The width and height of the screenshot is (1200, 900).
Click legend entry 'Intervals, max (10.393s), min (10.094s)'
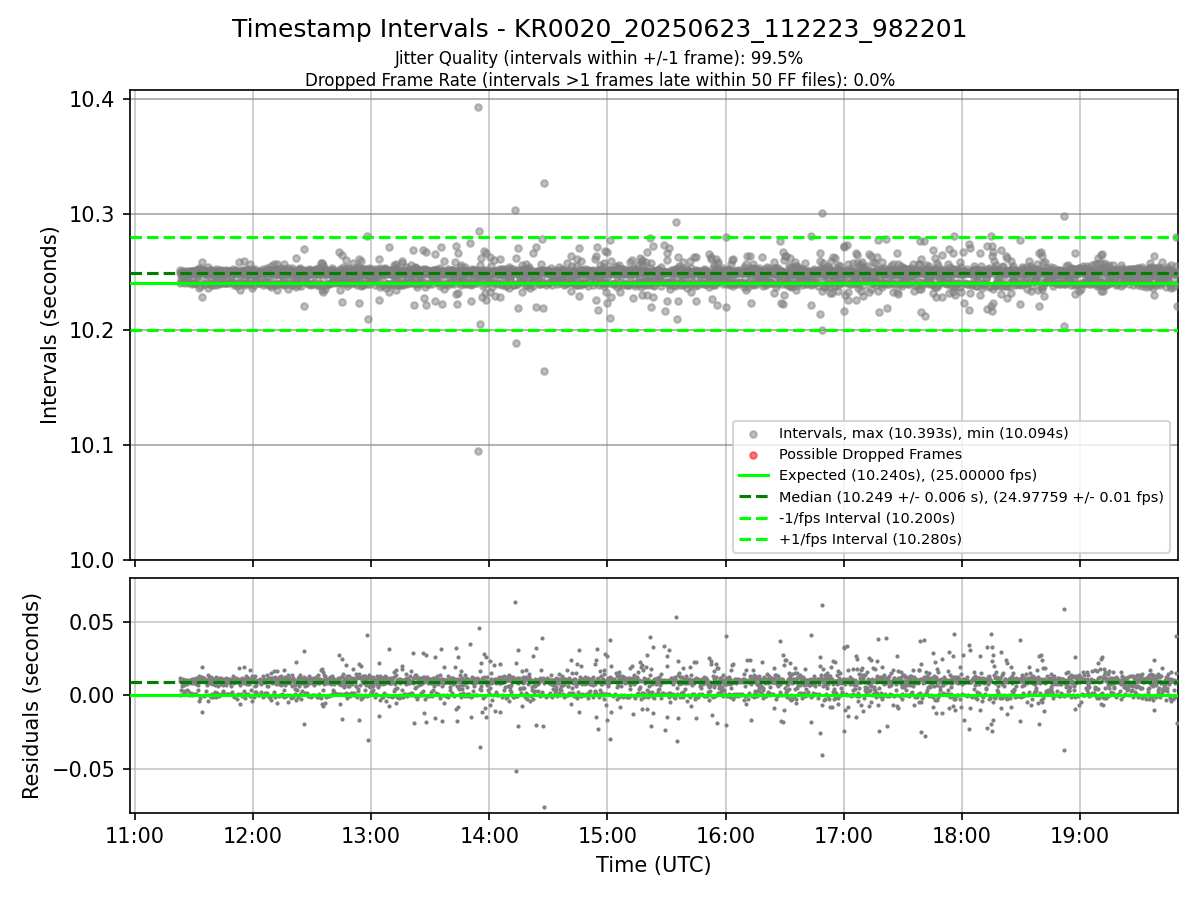pyautogui.click(x=923, y=433)
